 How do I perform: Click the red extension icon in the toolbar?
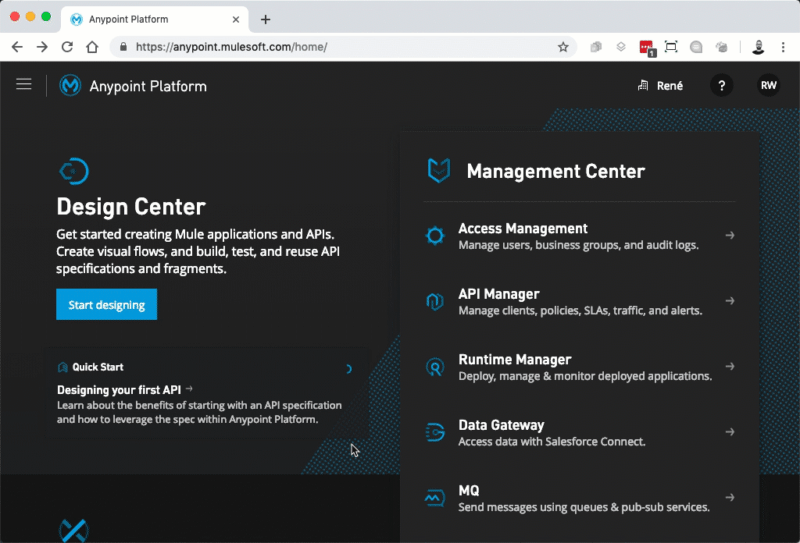pyautogui.click(x=647, y=48)
